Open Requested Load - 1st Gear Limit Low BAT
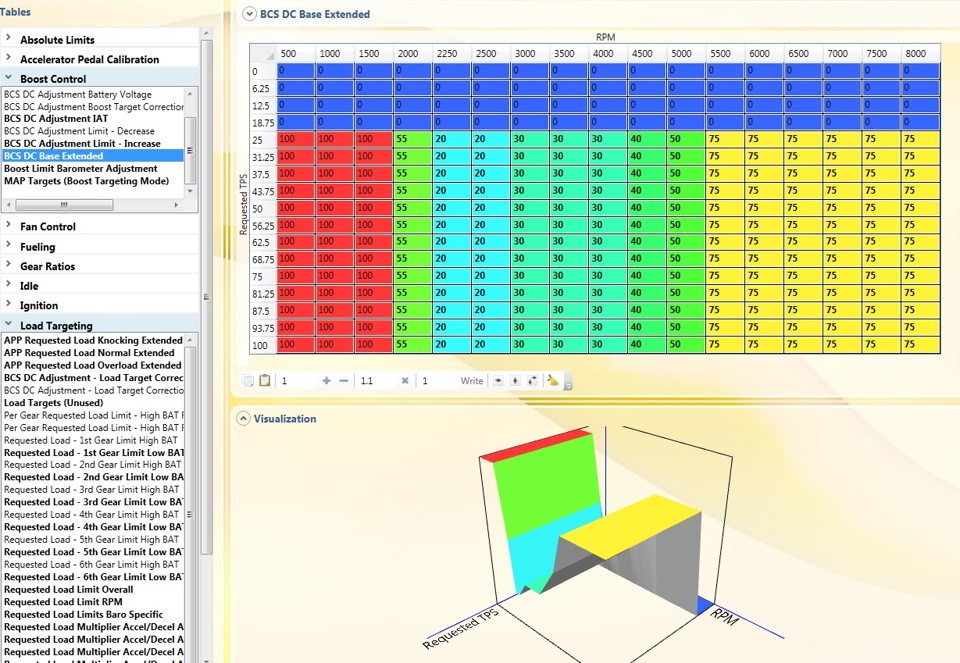The height and width of the screenshot is (663, 960). coord(93,452)
